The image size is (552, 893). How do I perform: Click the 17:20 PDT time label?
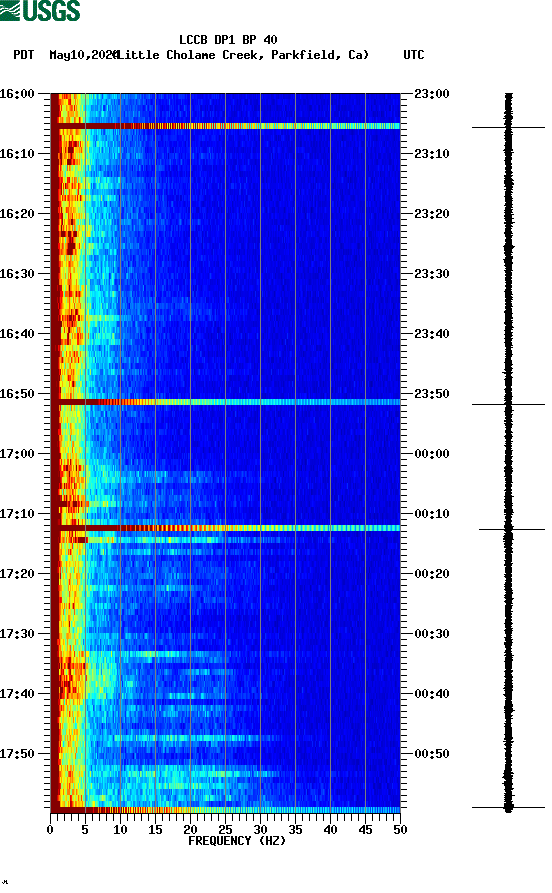pyautogui.click(x=17, y=574)
